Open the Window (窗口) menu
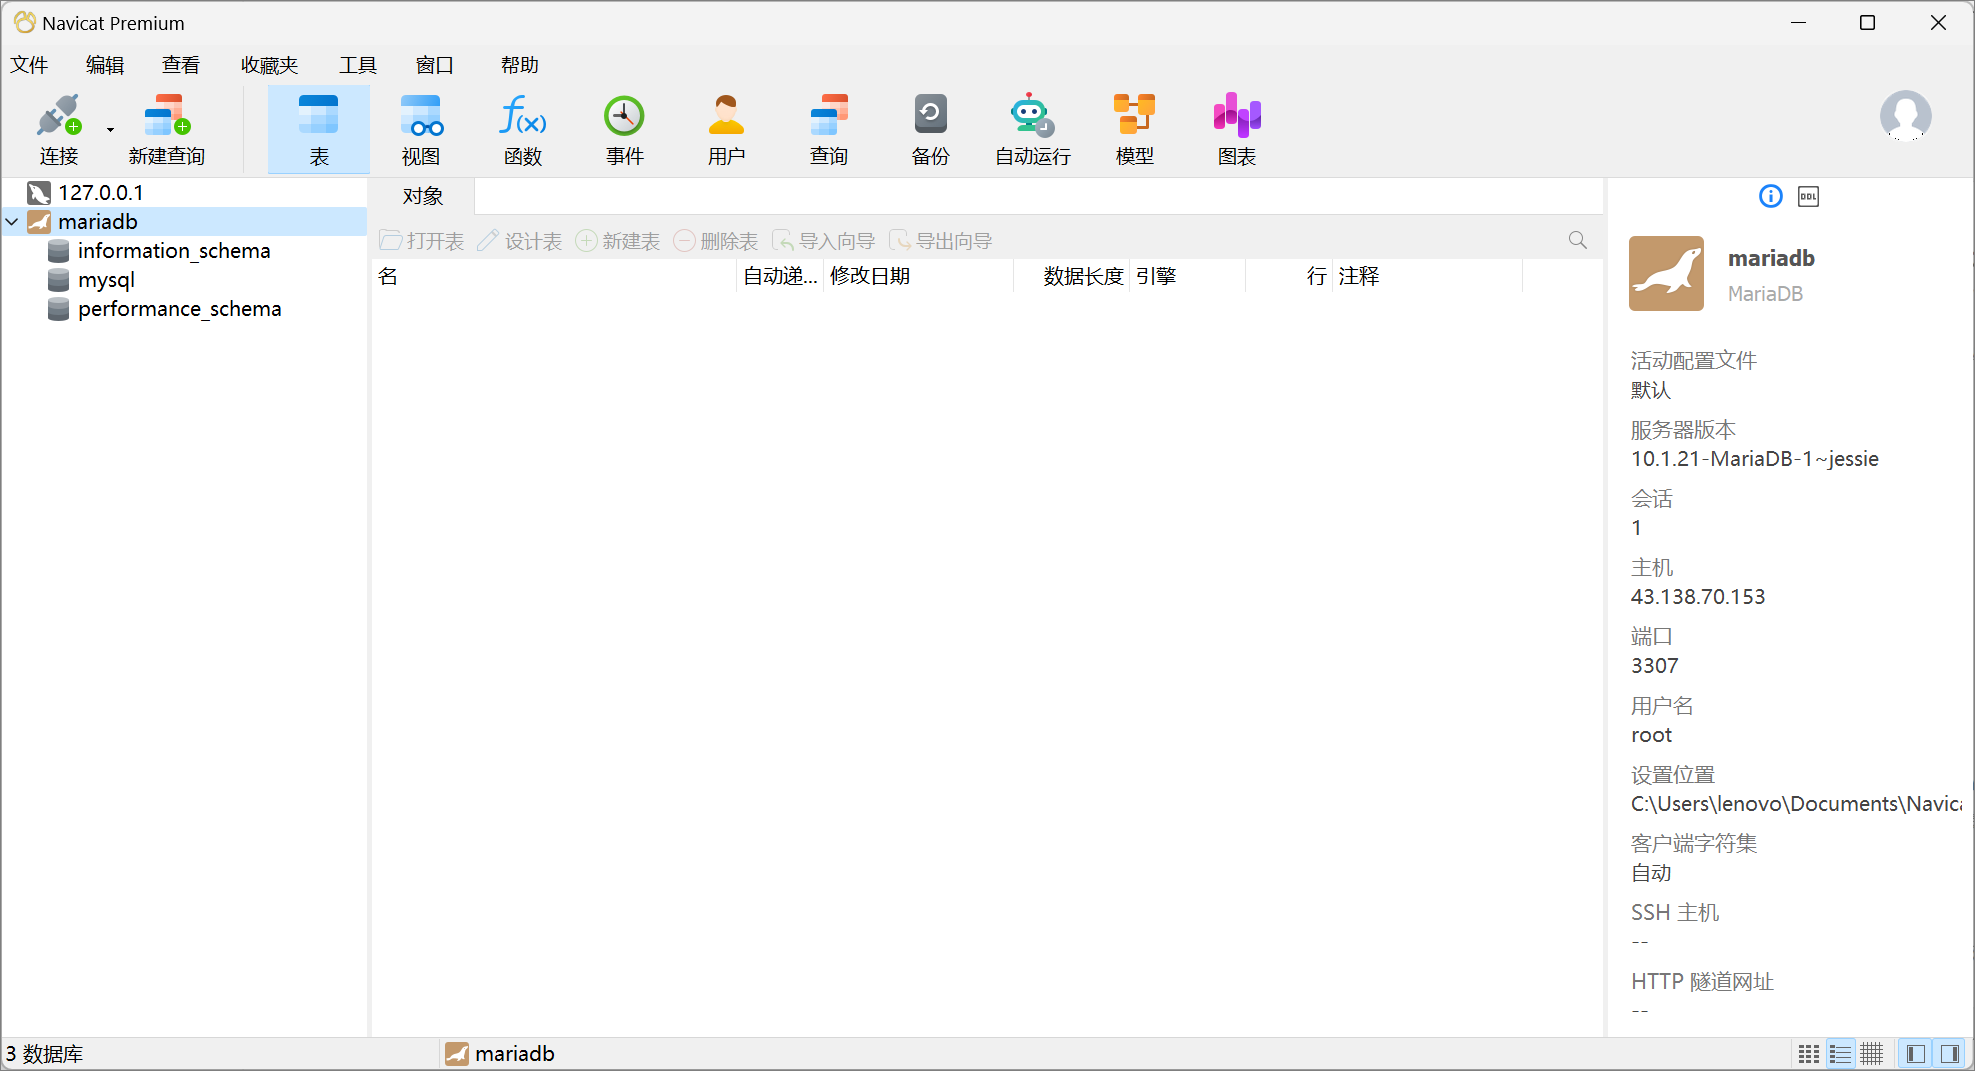Viewport: 1975px width, 1071px height. 435,65
